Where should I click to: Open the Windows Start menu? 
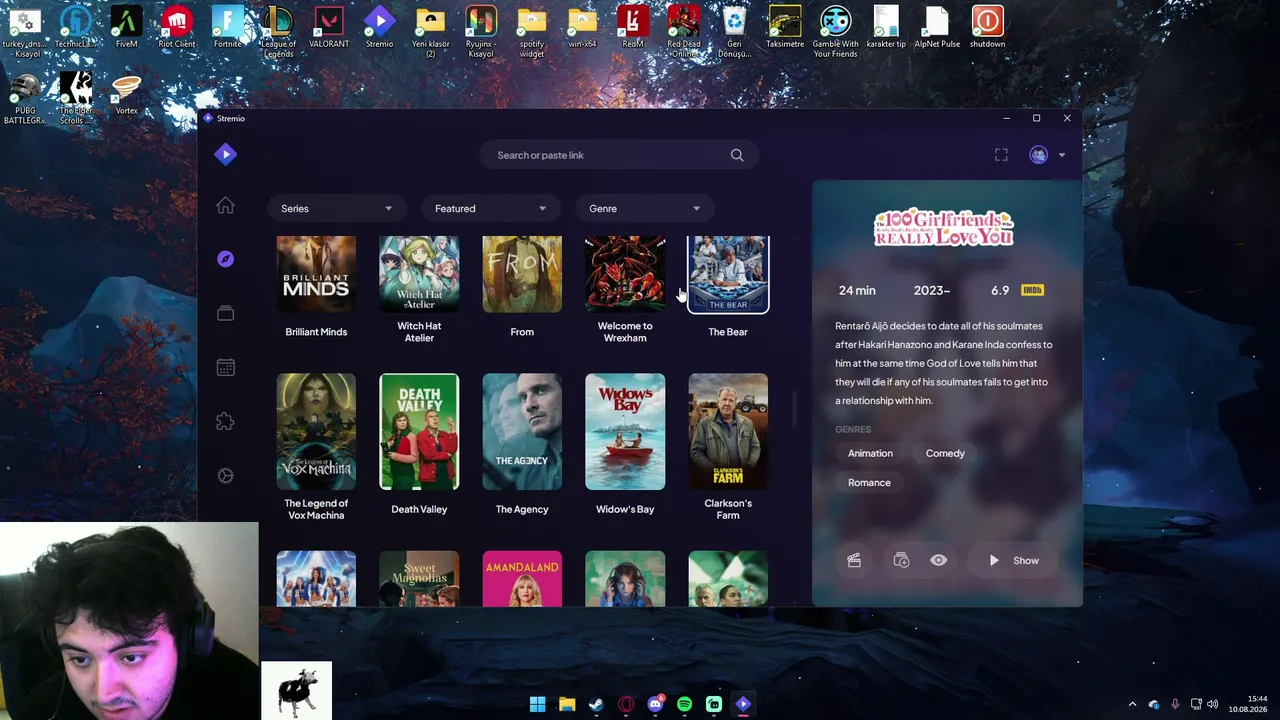(537, 705)
